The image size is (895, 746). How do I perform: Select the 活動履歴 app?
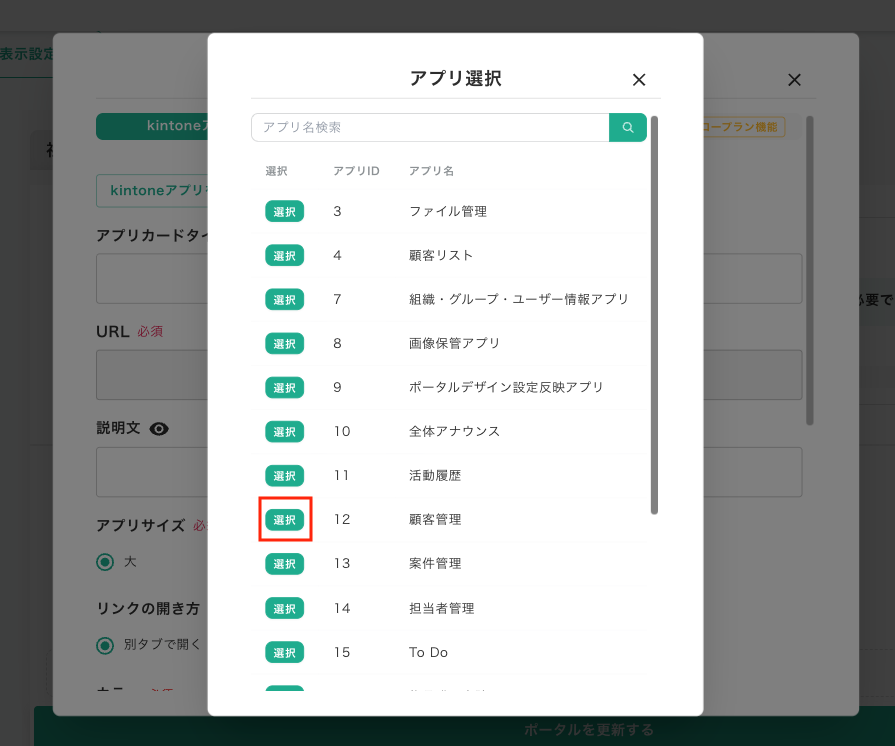[284, 475]
